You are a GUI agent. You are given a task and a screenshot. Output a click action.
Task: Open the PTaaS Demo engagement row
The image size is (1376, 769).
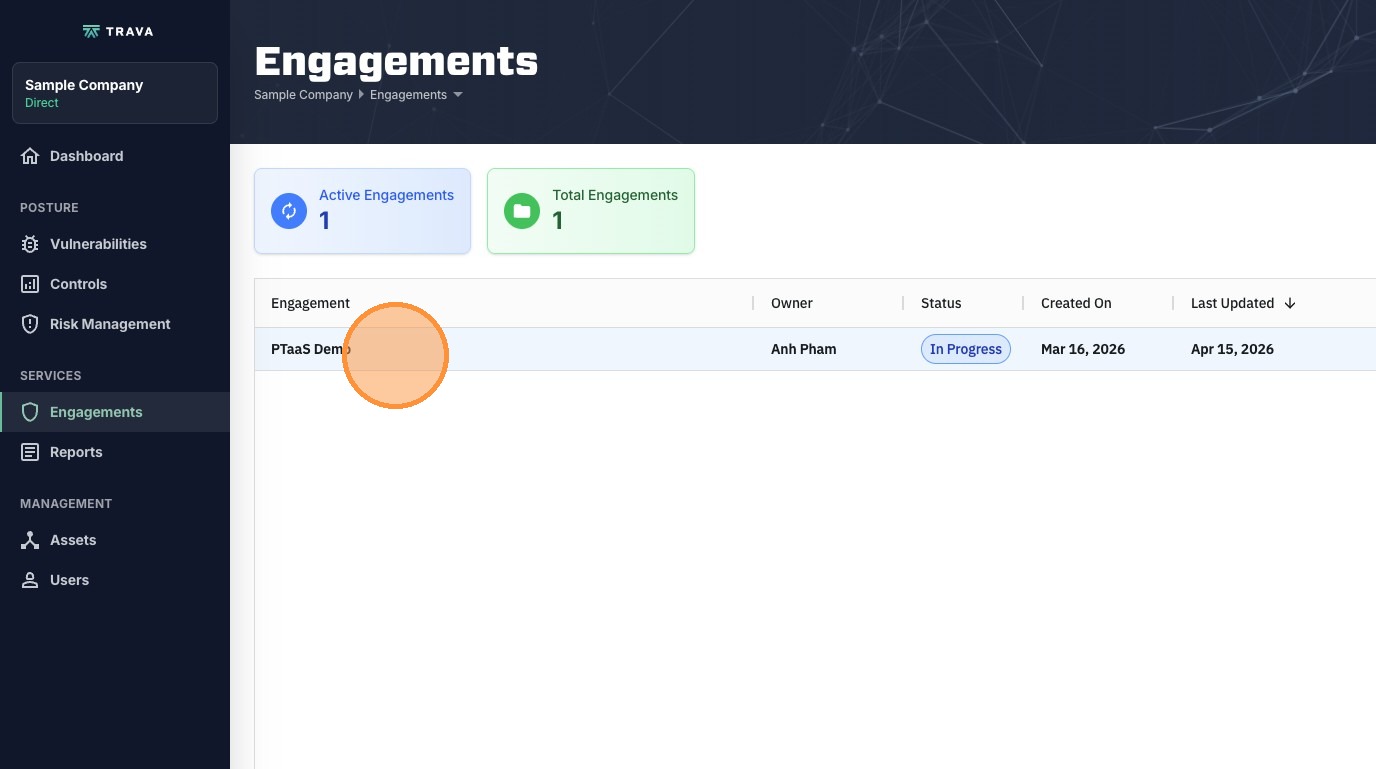pos(815,349)
